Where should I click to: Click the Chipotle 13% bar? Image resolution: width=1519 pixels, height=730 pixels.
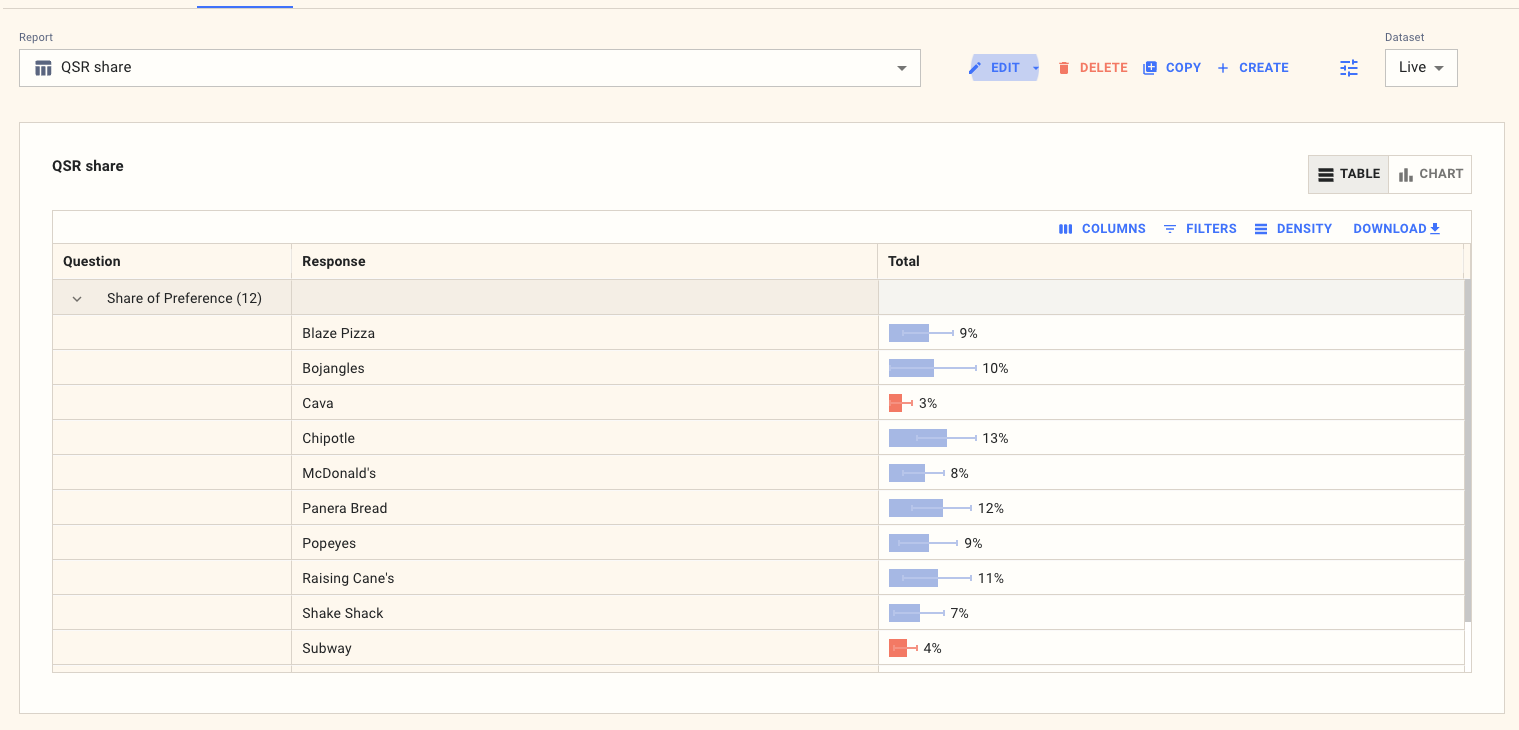(x=918, y=438)
